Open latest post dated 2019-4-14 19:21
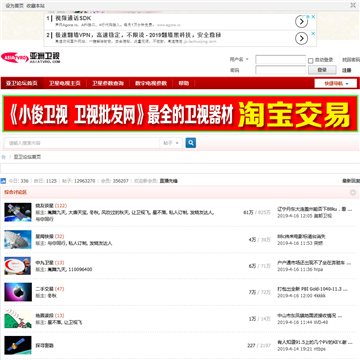This screenshot has width=360, height=360. (315, 342)
